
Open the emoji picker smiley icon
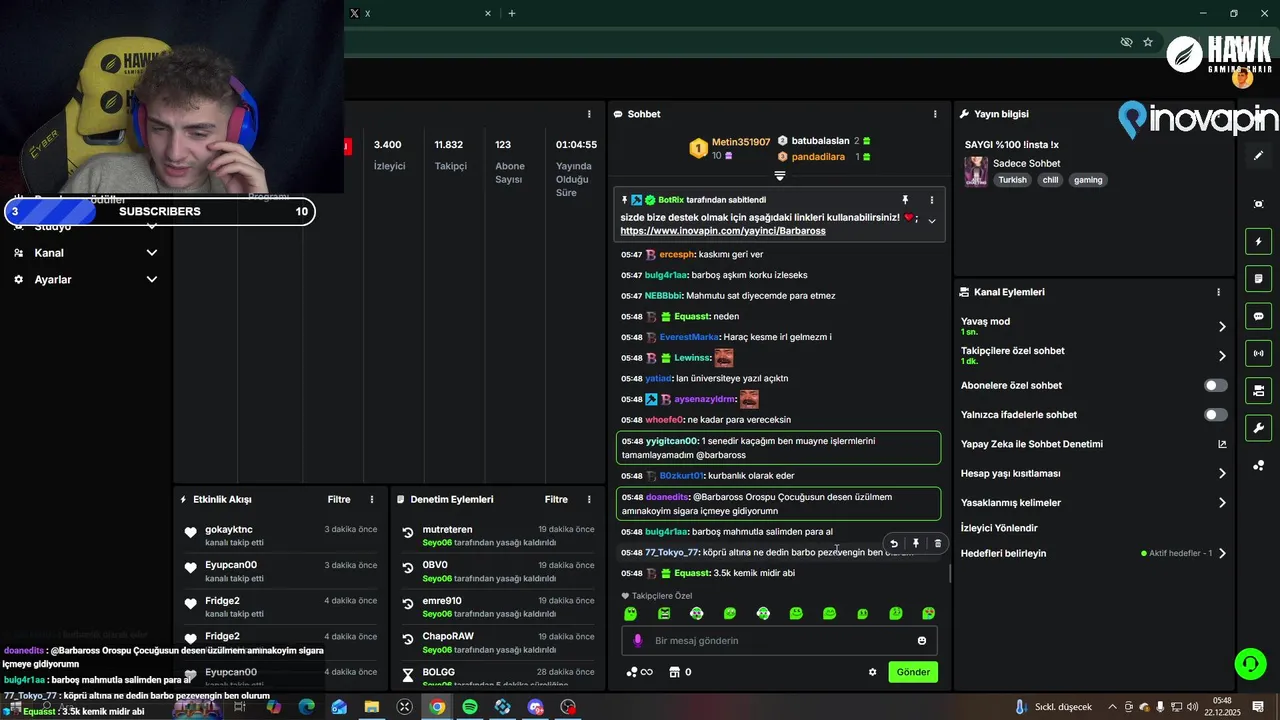click(x=922, y=640)
